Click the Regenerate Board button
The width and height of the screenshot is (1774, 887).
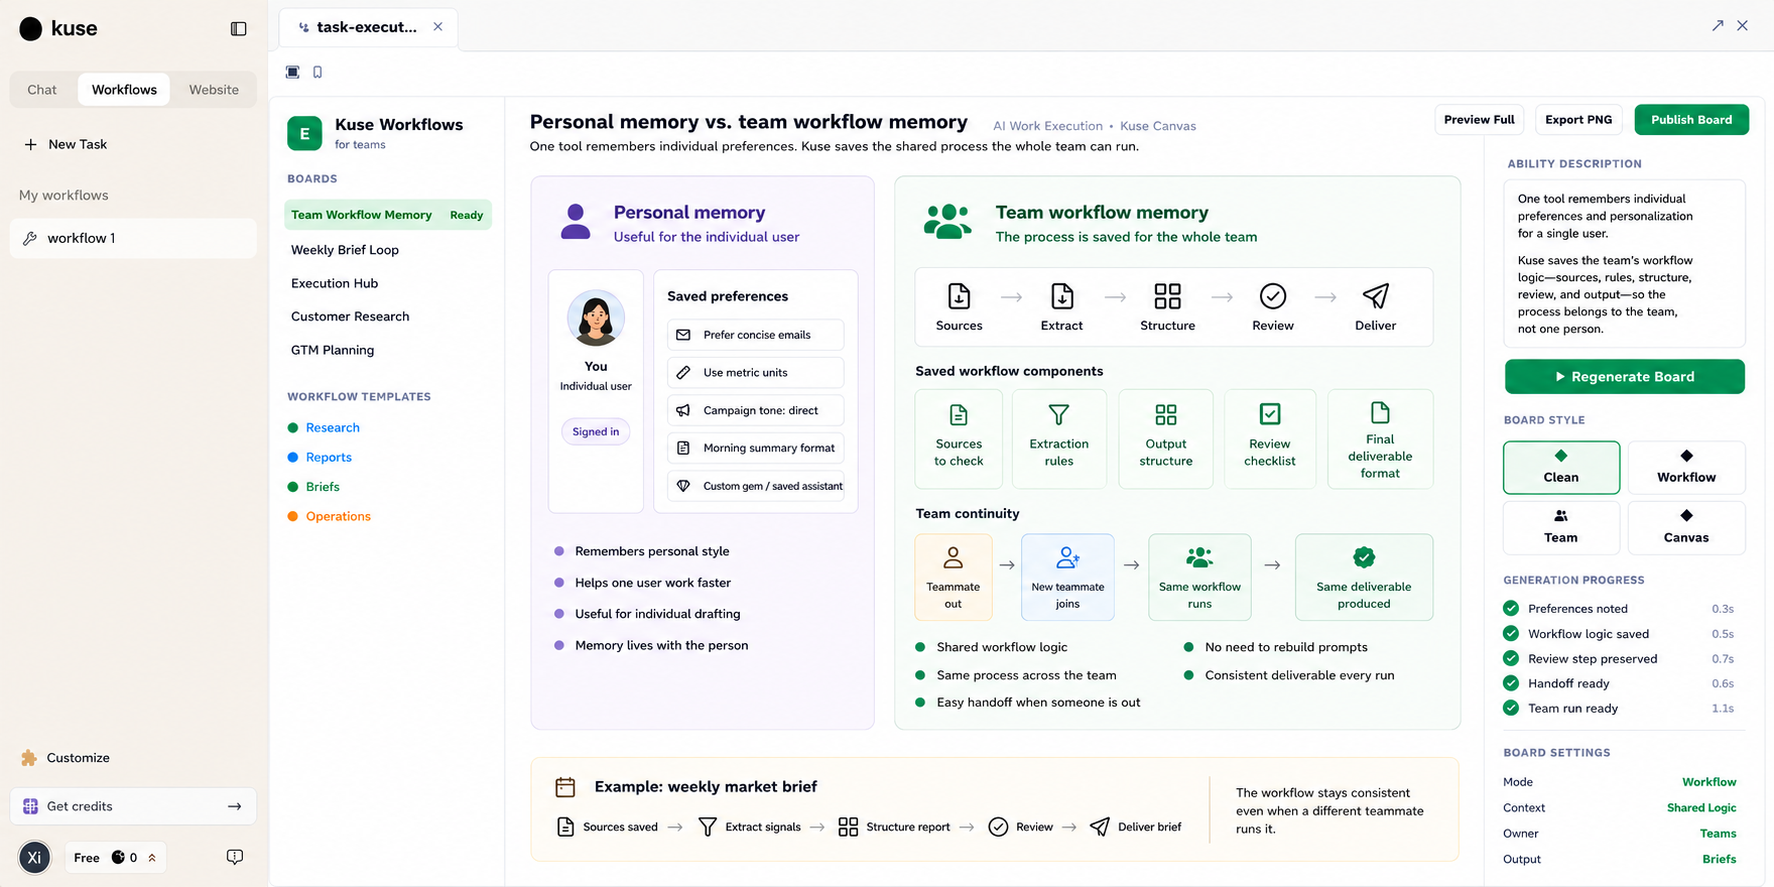pos(1624,377)
